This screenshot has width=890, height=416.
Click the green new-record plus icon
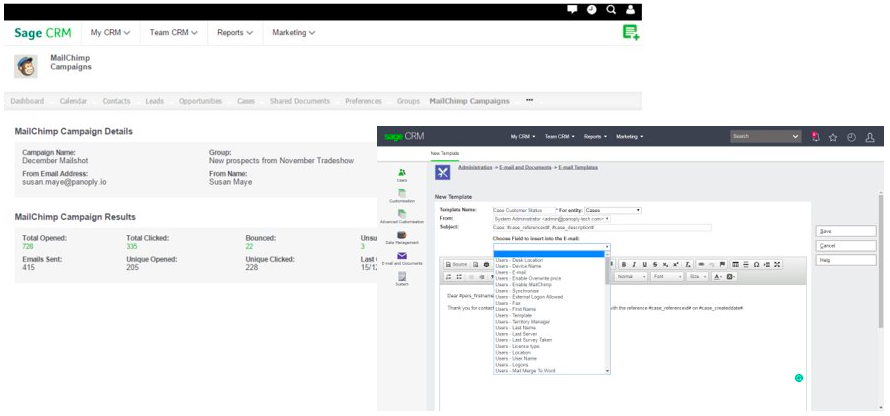631,32
